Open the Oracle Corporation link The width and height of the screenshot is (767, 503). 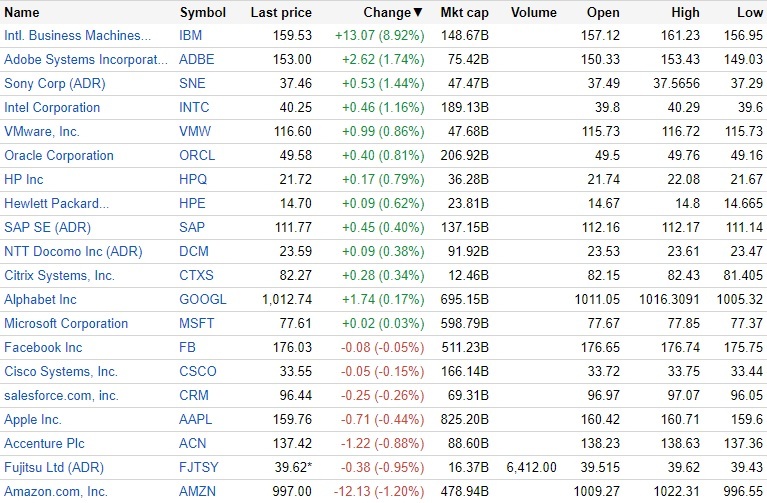[x=59, y=155]
